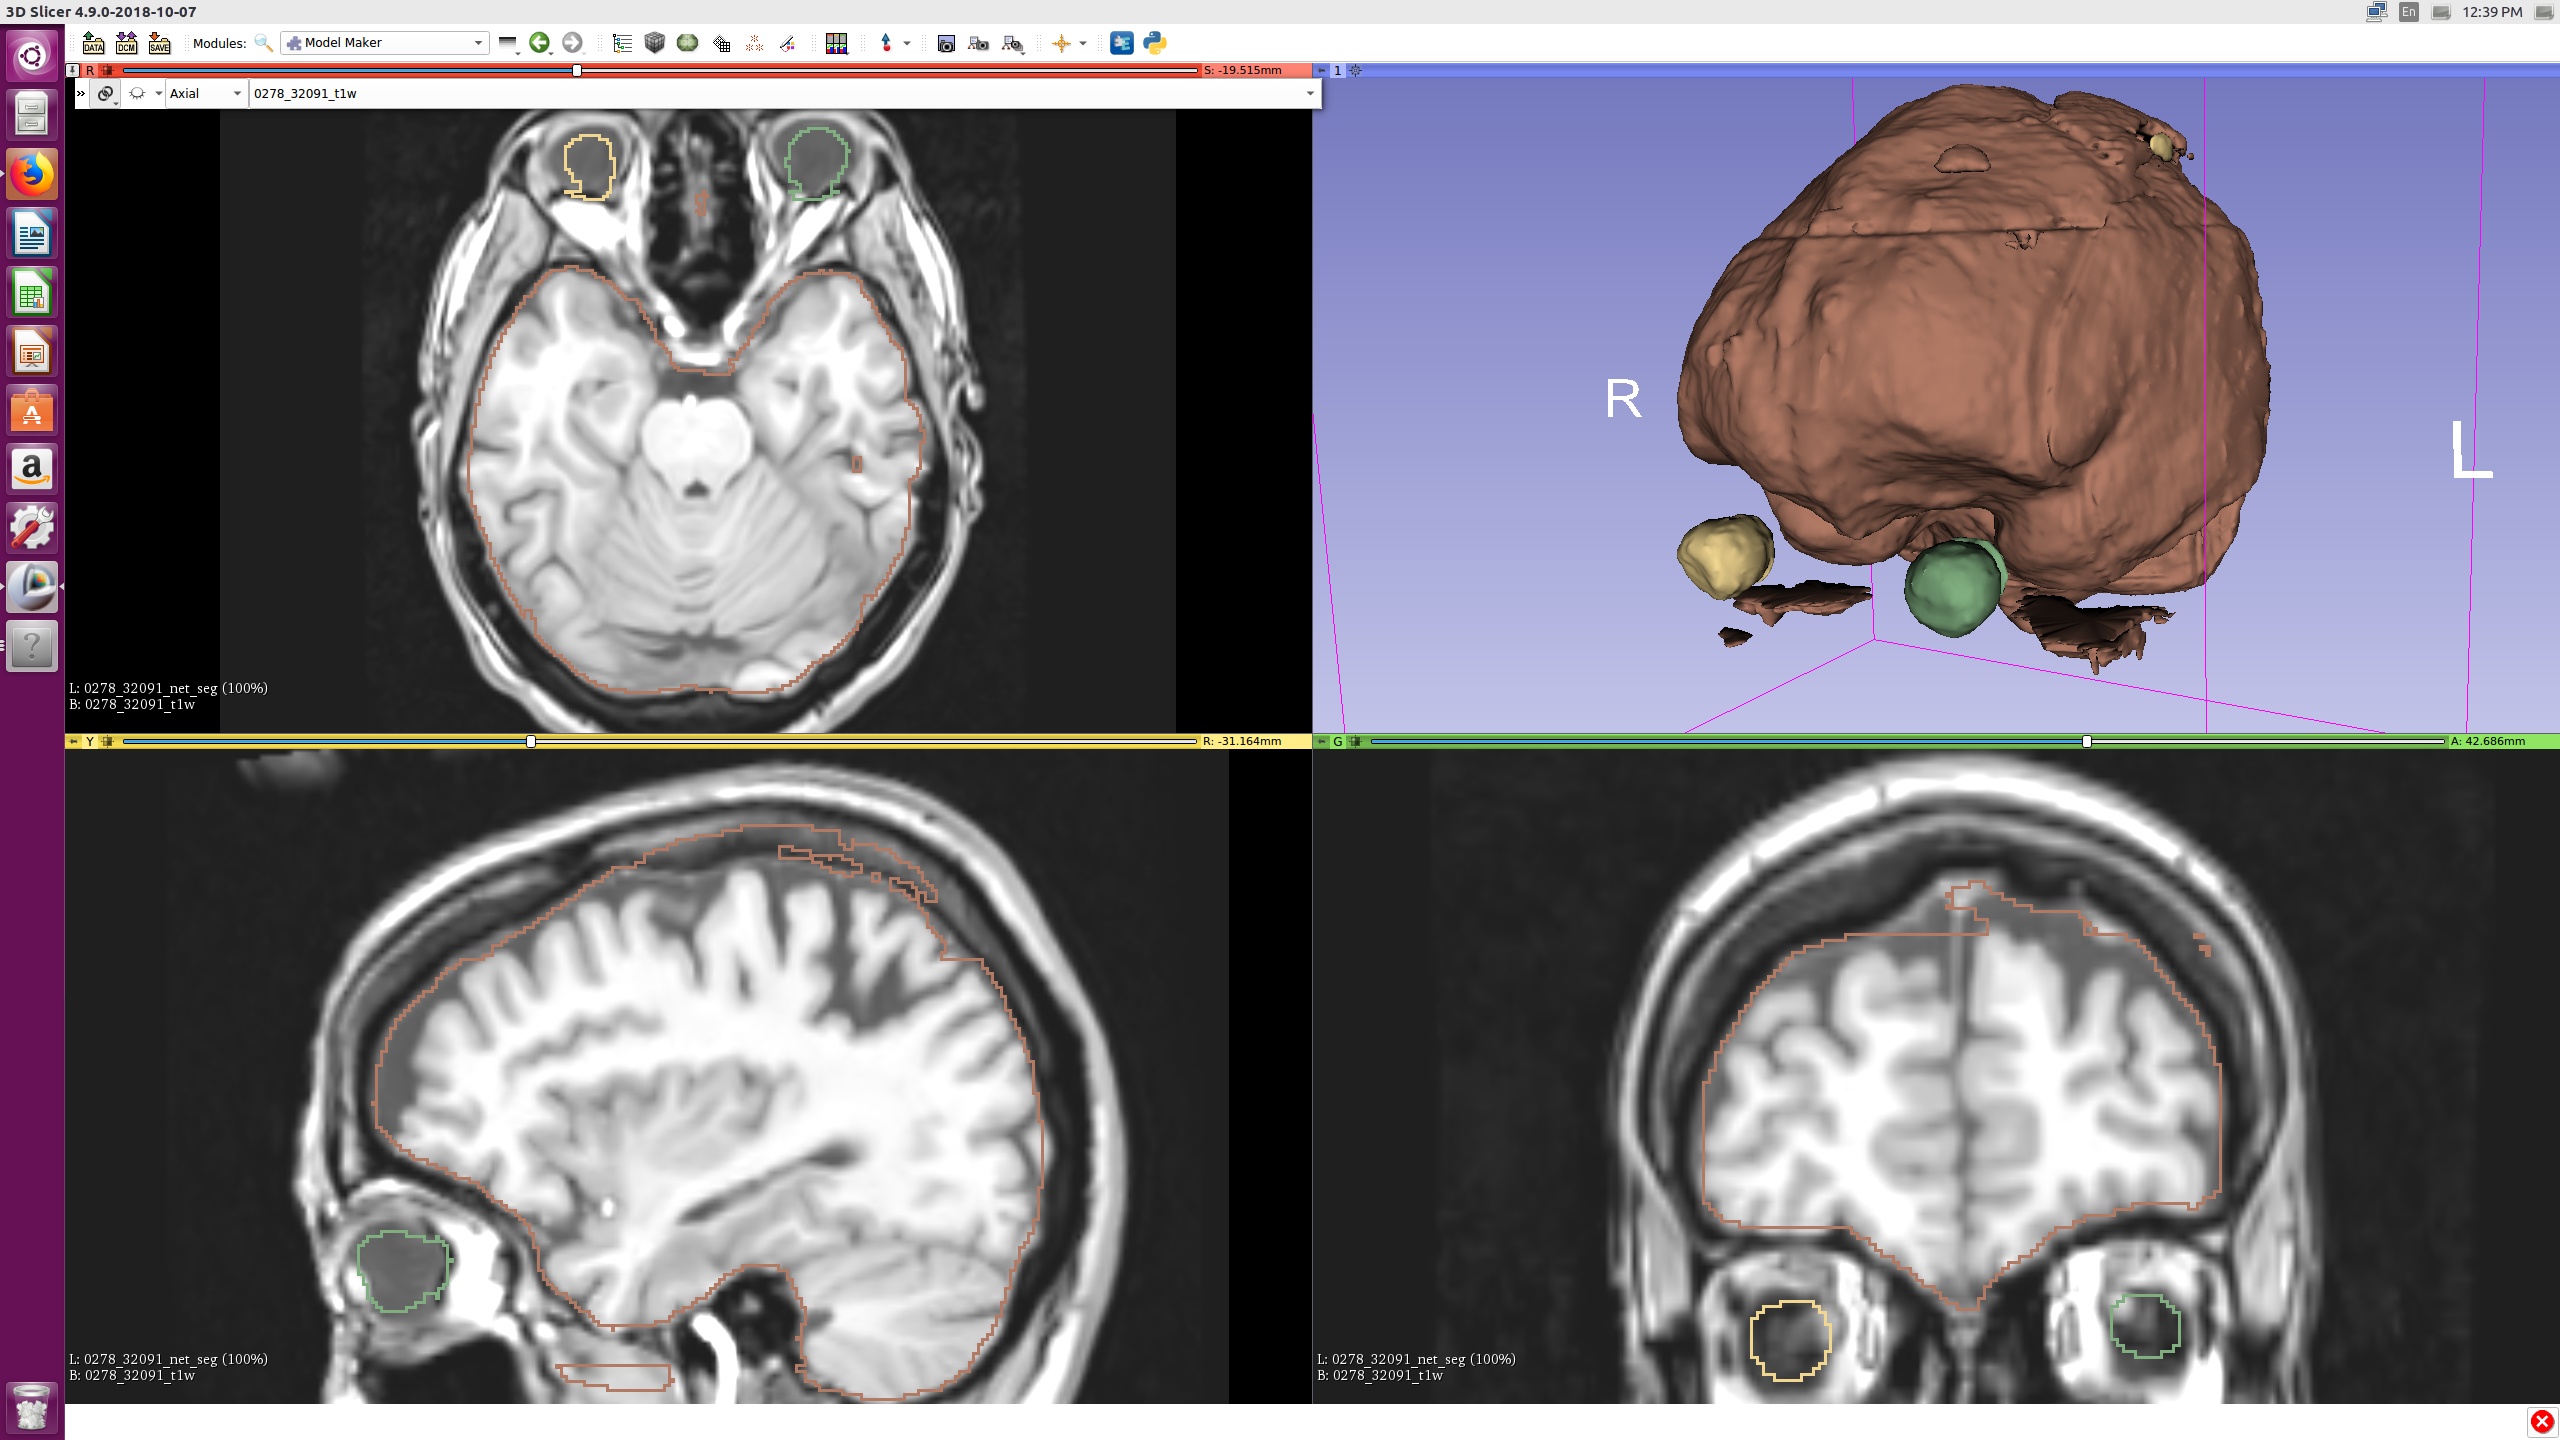Image resolution: width=2560 pixels, height=1440 pixels.
Task: Click the module search magnifier
Action: coord(263,43)
